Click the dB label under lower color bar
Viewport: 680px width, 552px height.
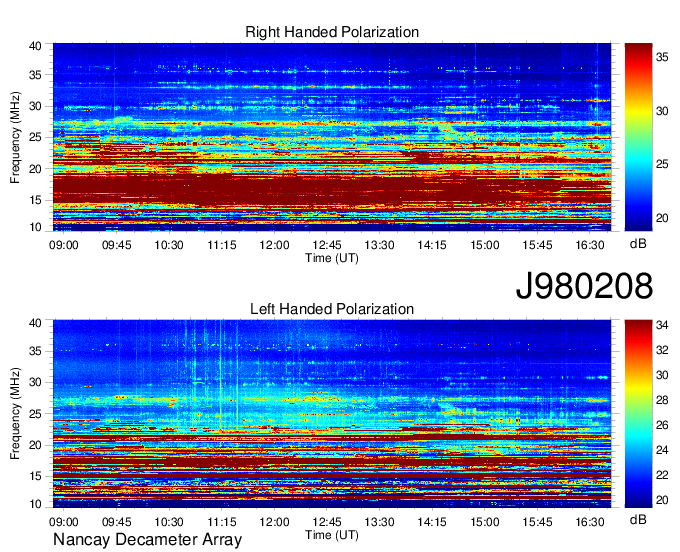pyautogui.click(x=638, y=519)
